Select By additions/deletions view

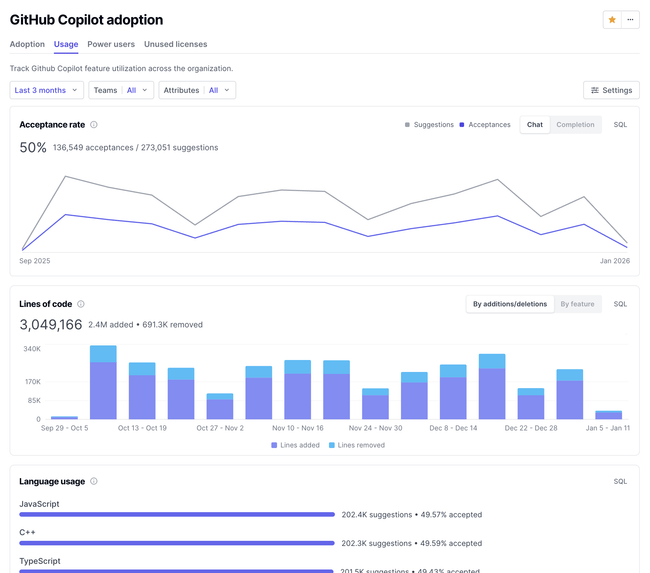pos(510,304)
